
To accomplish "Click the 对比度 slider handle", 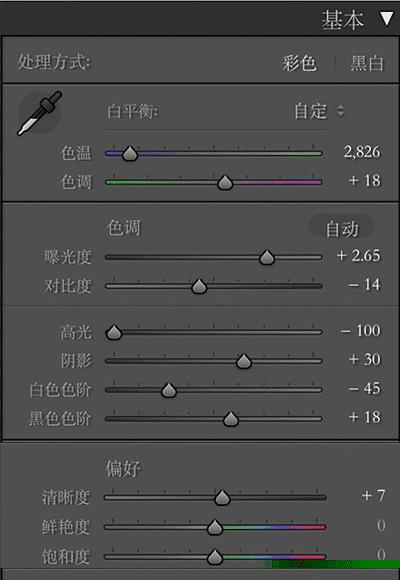I will 199,286.
